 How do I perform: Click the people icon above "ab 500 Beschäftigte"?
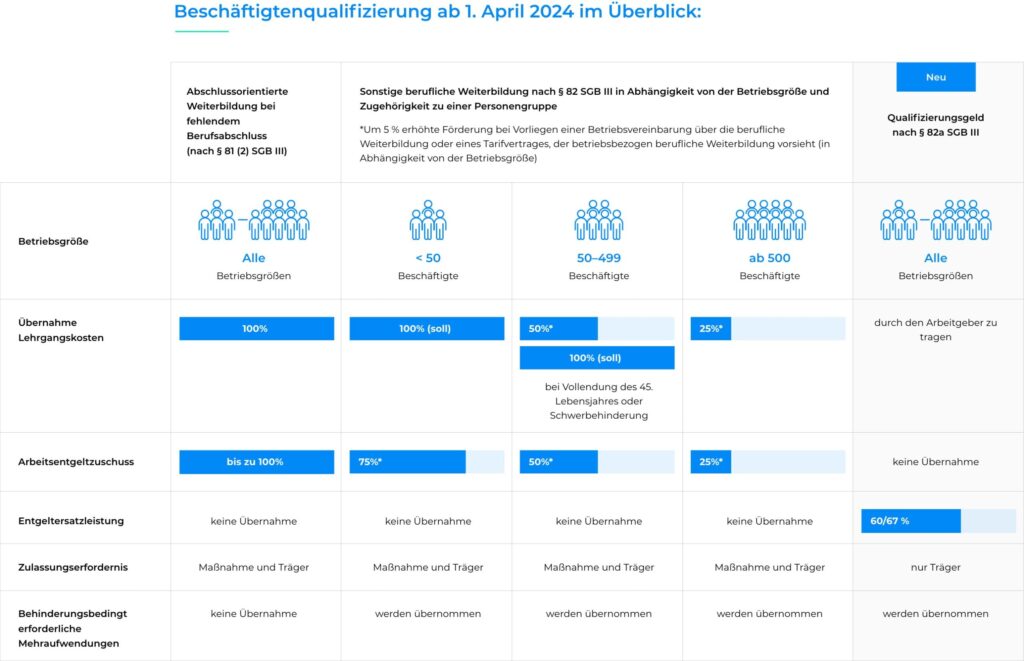769,221
